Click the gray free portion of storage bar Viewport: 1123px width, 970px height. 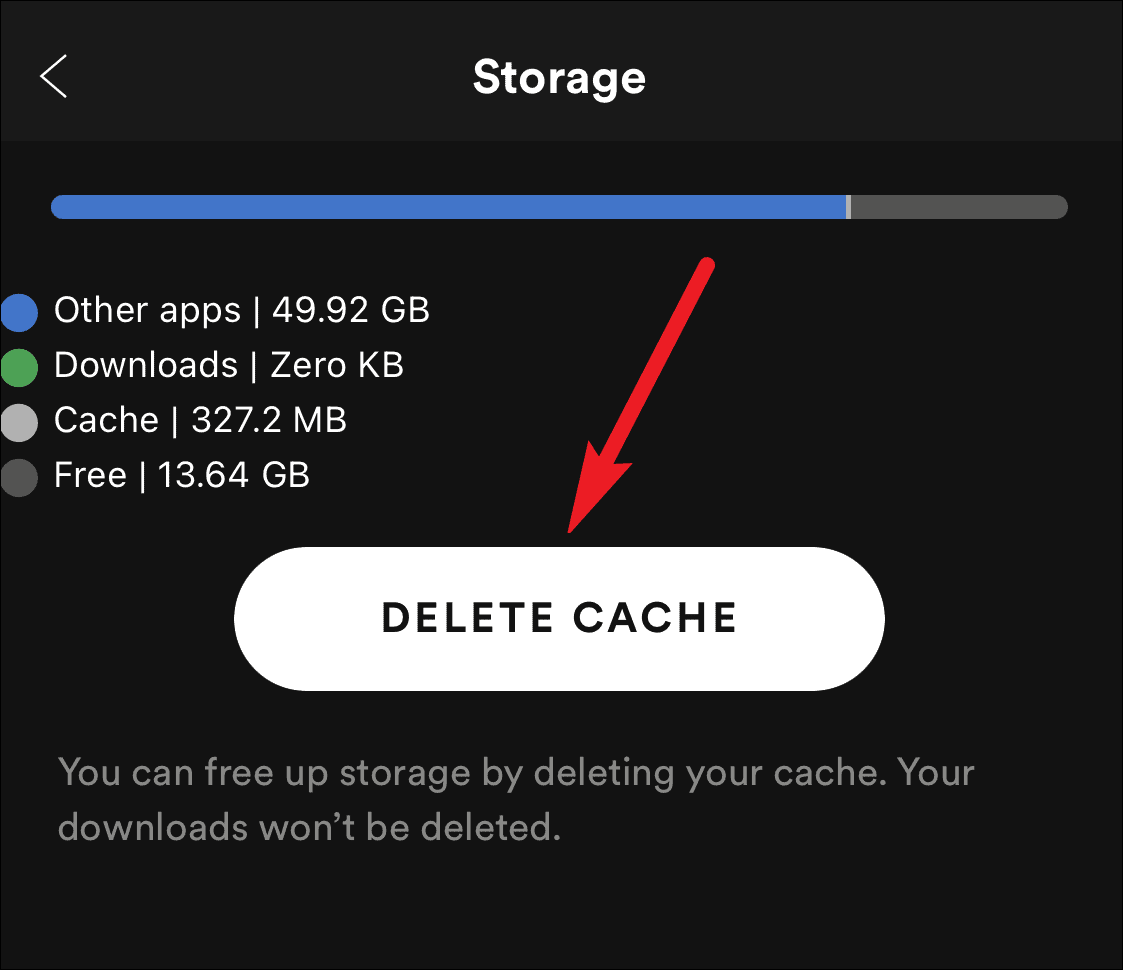click(959, 207)
